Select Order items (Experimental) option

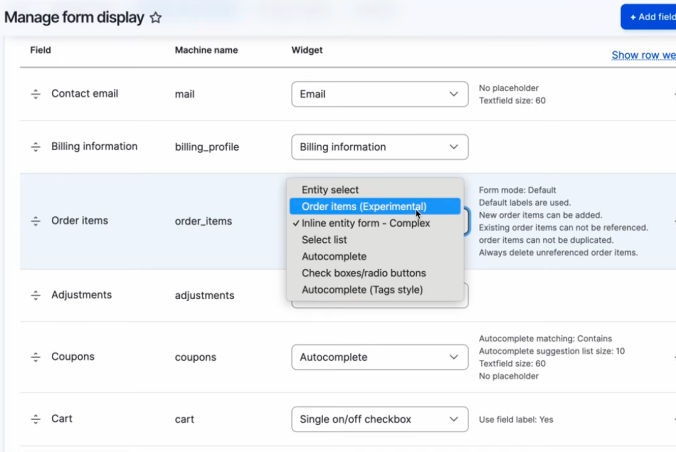pyautogui.click(x=364, y=207)
